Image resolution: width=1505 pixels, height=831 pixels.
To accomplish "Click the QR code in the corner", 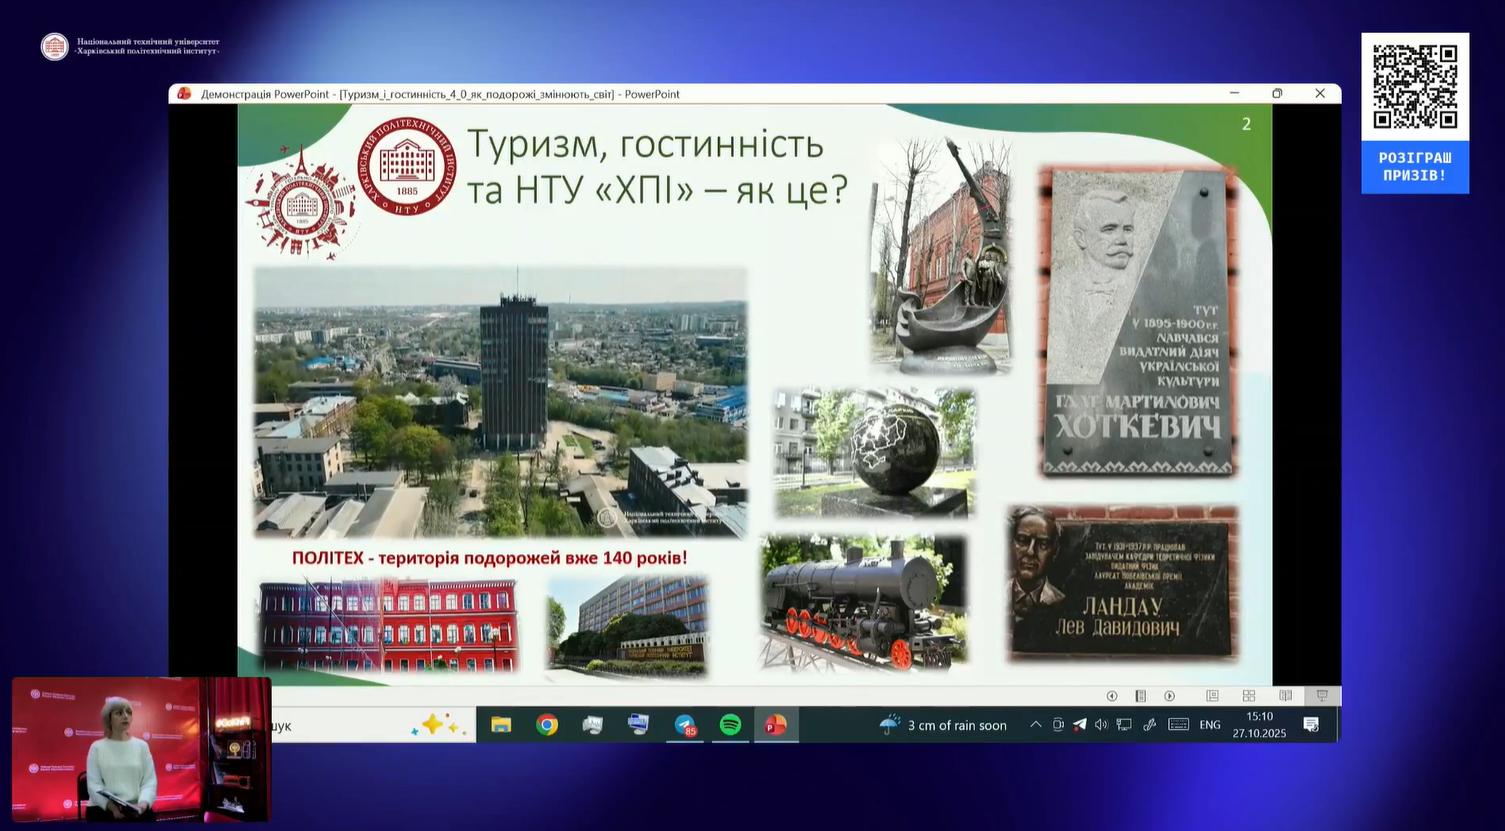I will click(1415, 87).
